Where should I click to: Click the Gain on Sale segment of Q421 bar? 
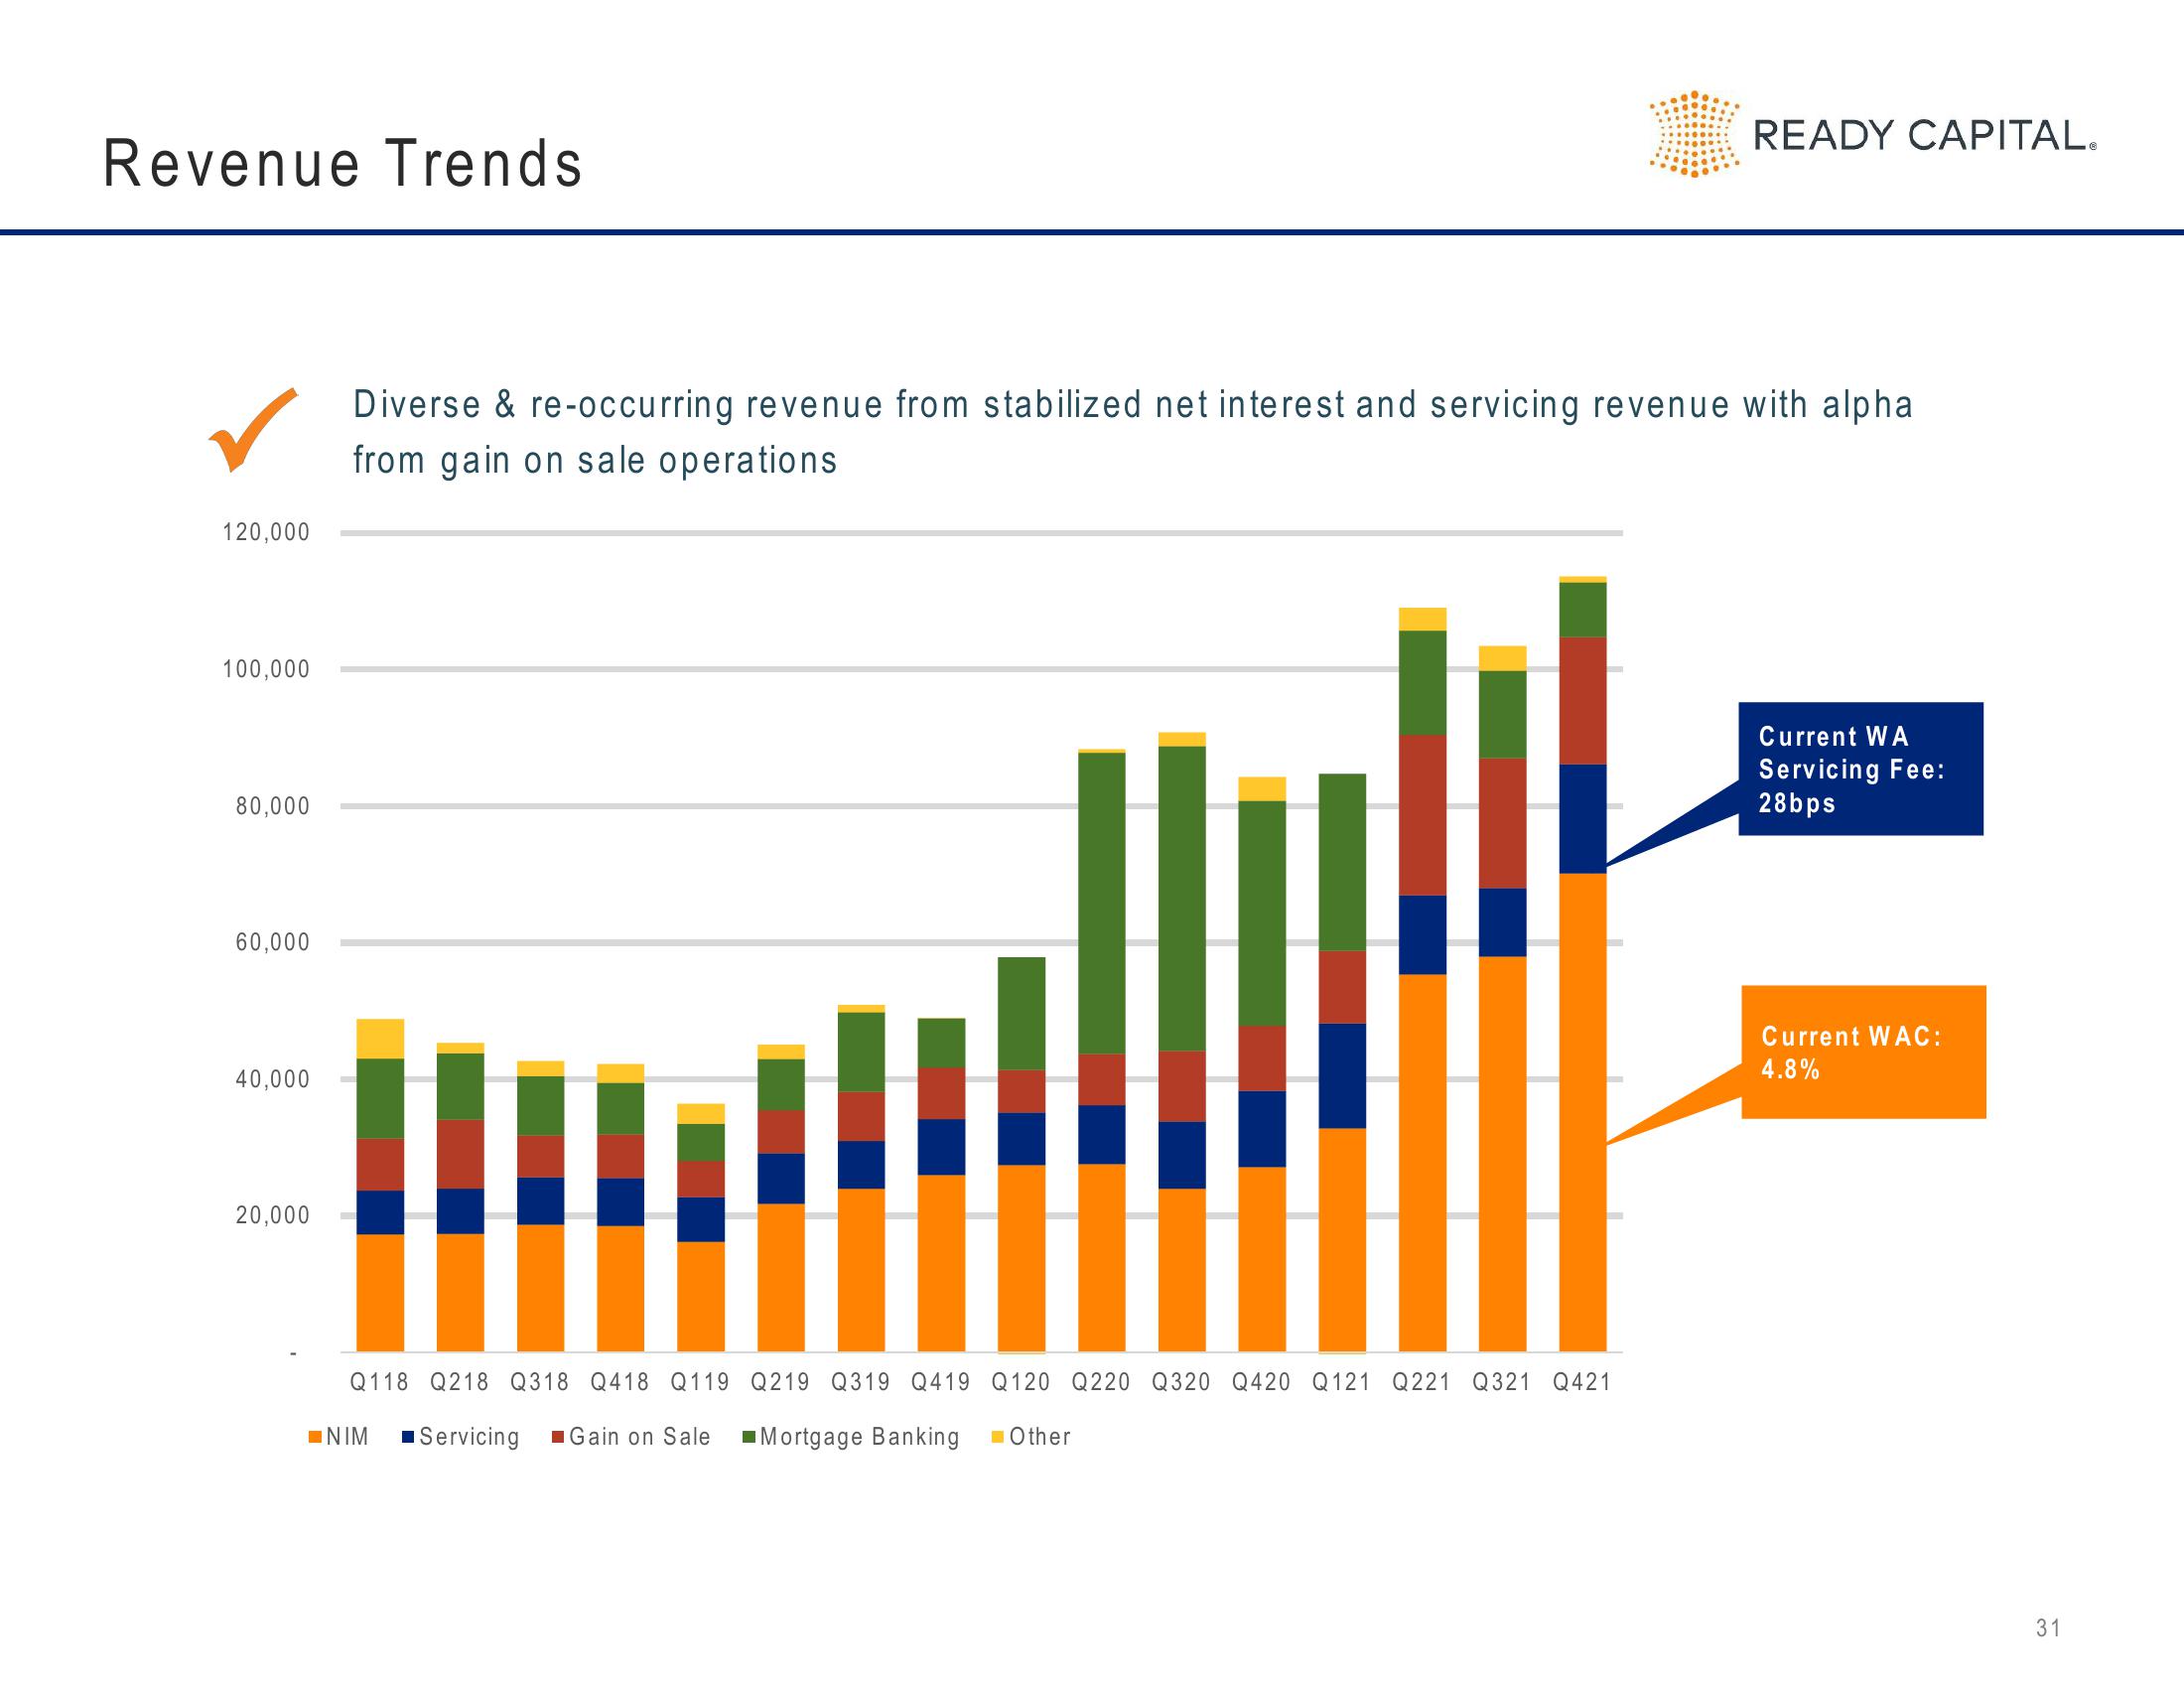pyautogui.click(x=1583, y=700)
